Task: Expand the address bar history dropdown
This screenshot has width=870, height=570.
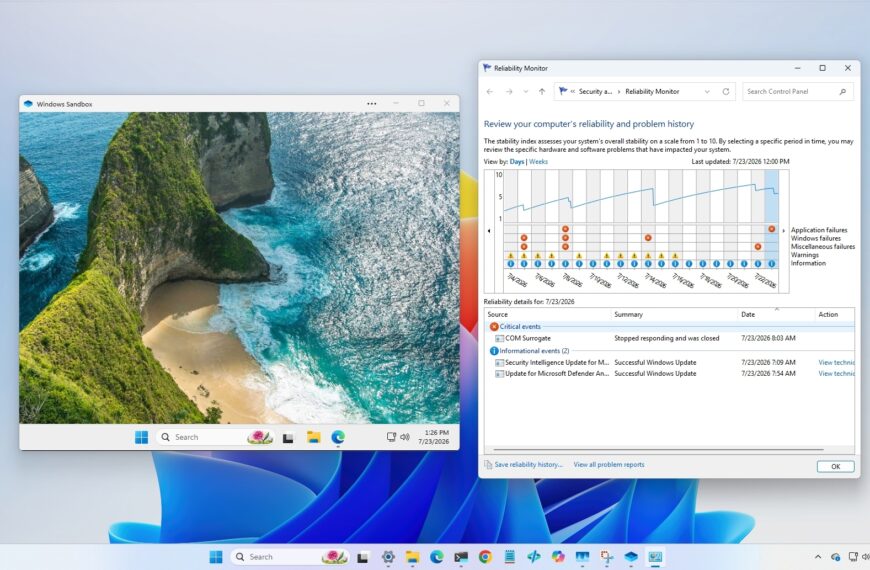Action: click(x=707, y=92)
